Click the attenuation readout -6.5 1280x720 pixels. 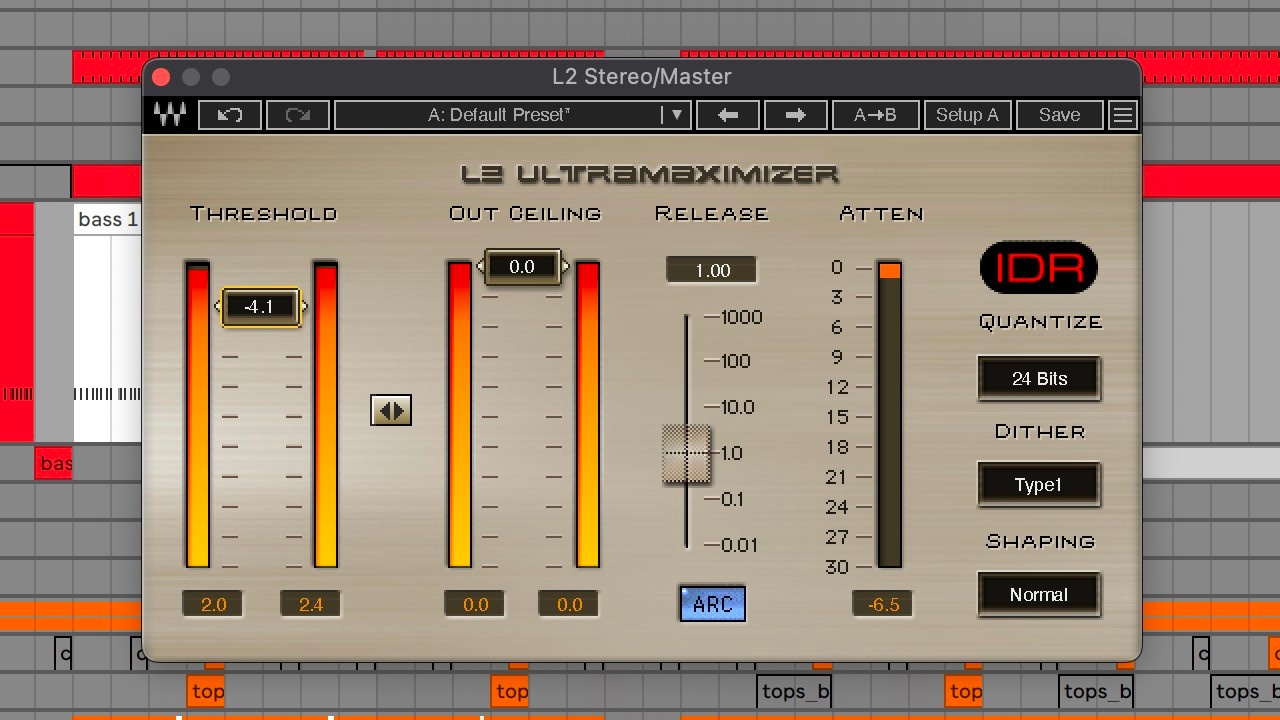(x=883, y=604)
